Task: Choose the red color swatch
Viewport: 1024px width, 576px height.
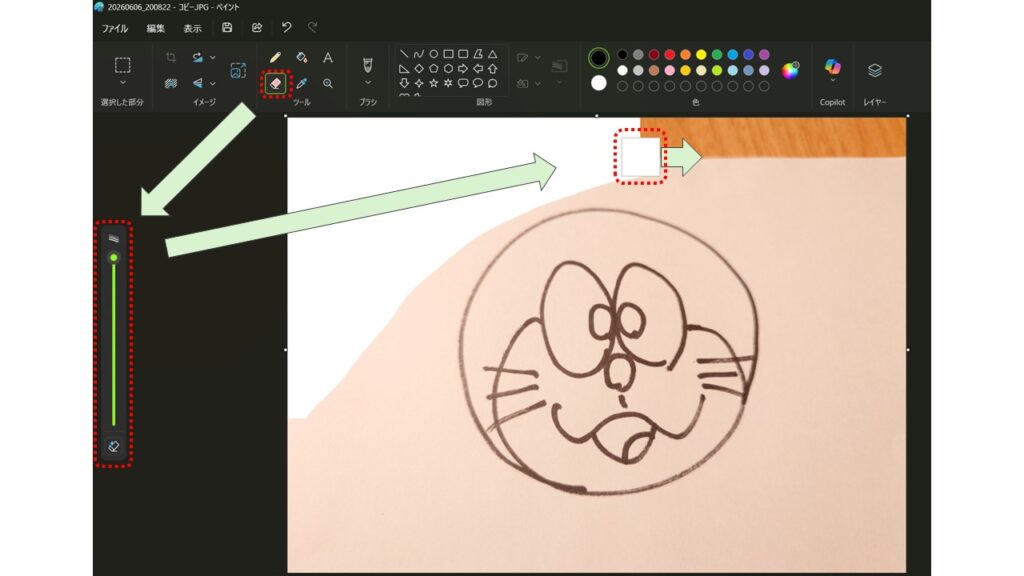Action: 669,55
